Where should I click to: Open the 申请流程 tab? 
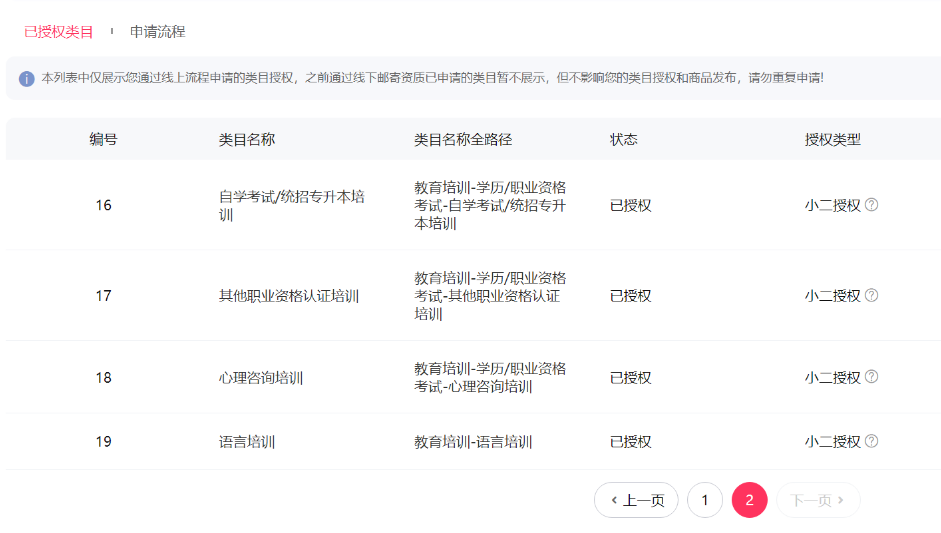[x=157, y=32]
